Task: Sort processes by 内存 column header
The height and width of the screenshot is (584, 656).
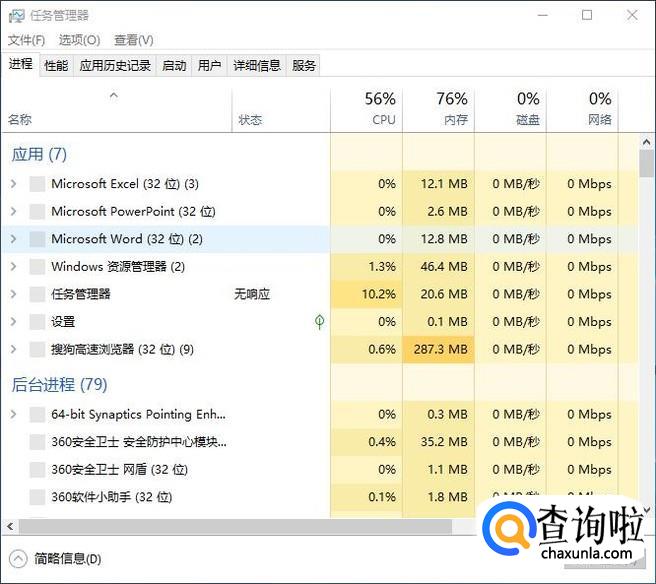Action: click(452, 109)
